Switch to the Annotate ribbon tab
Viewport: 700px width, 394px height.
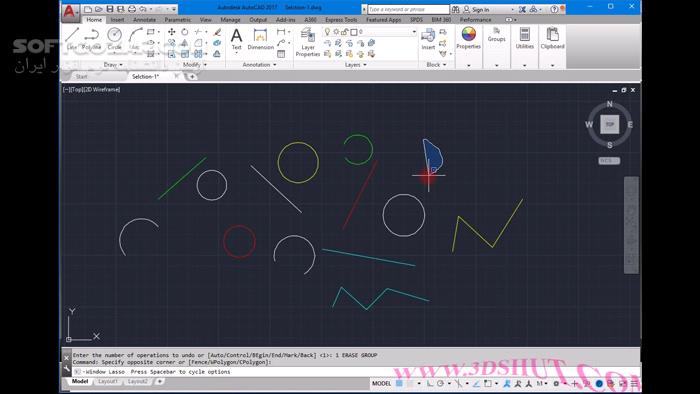[x=144, y=20]
